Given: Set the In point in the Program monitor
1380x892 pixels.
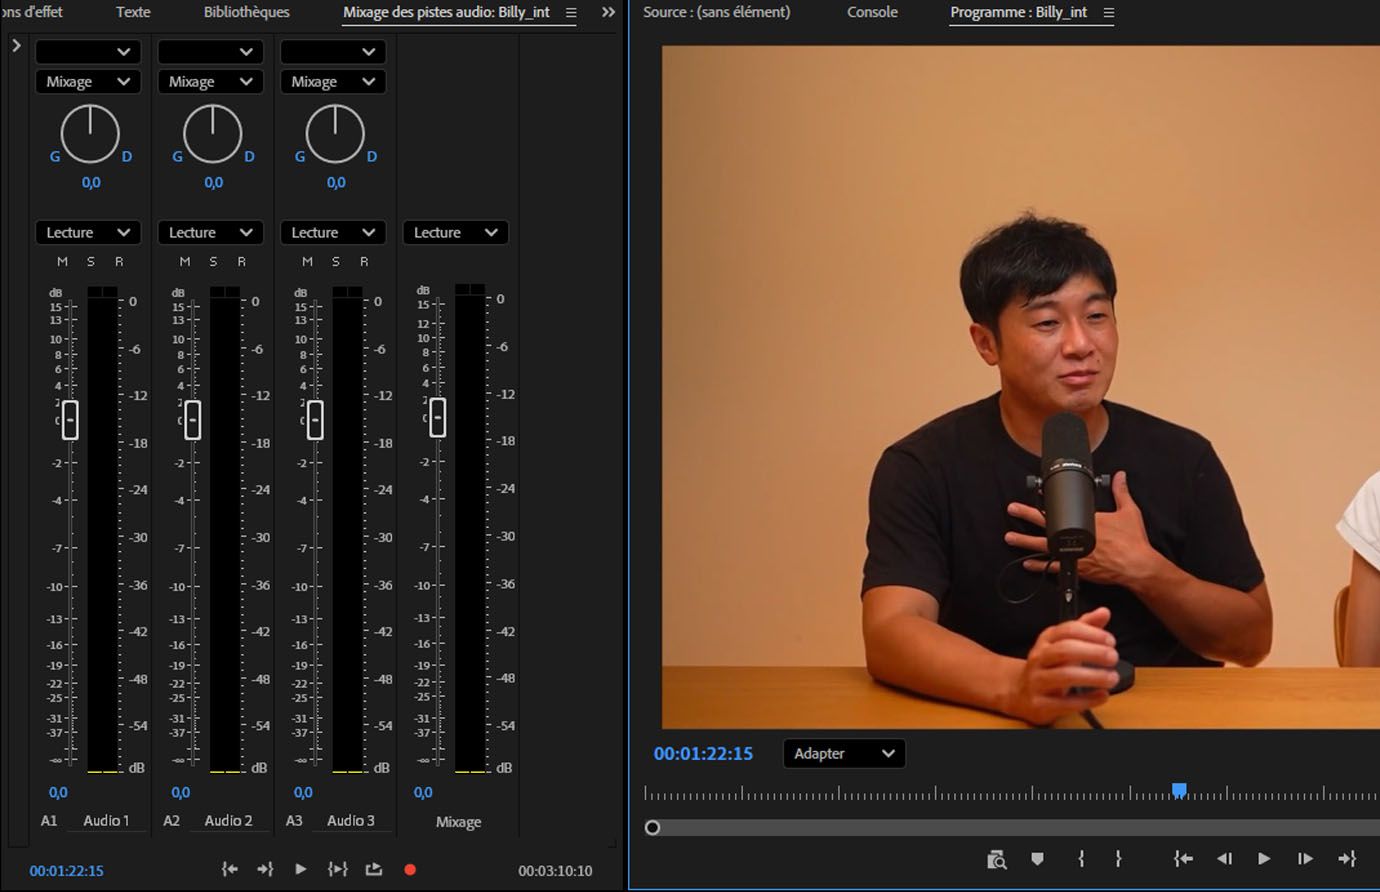Looking at the screenshot, I should coord(1079,858).
